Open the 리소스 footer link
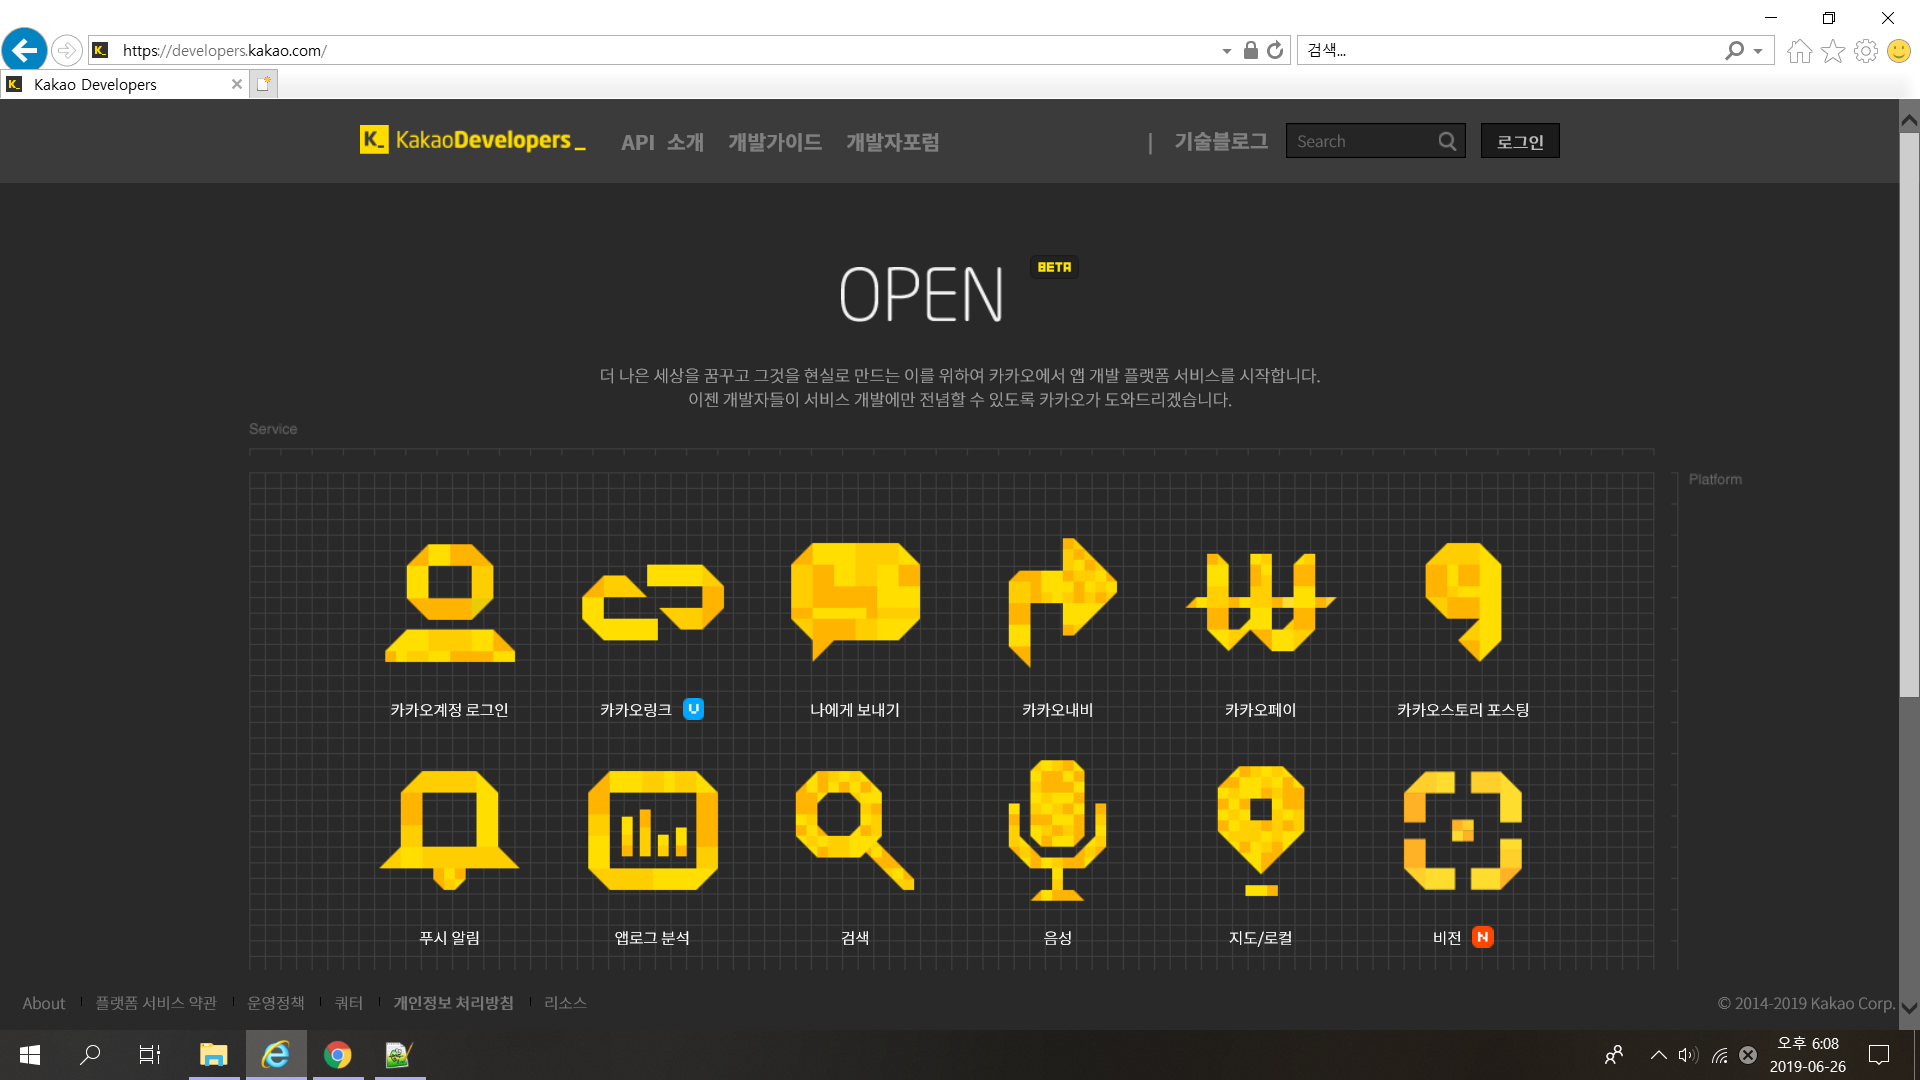 click(x=565, y=1003)
